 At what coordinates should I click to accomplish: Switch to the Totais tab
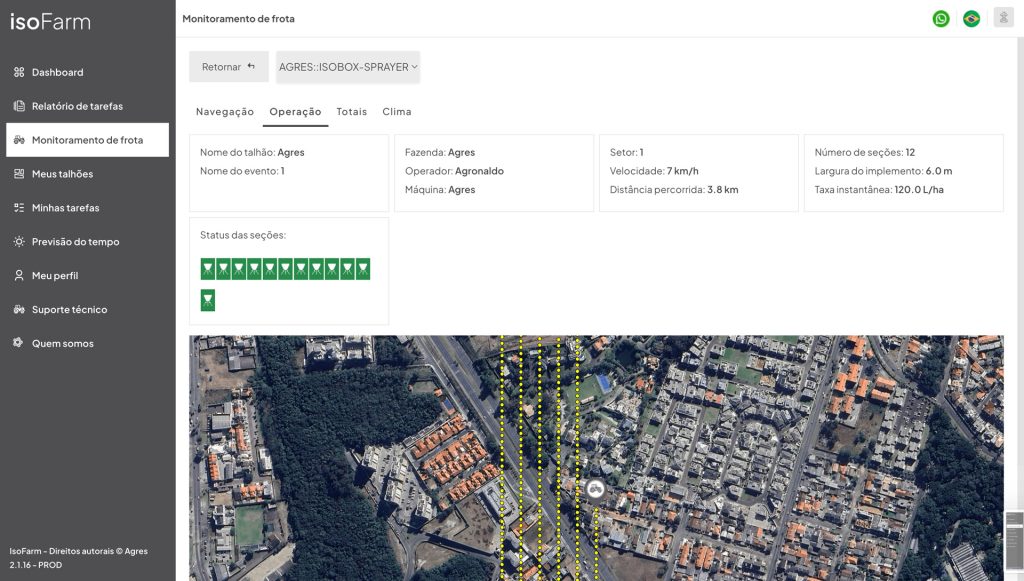pyautogui.click(x=351, y=112)
